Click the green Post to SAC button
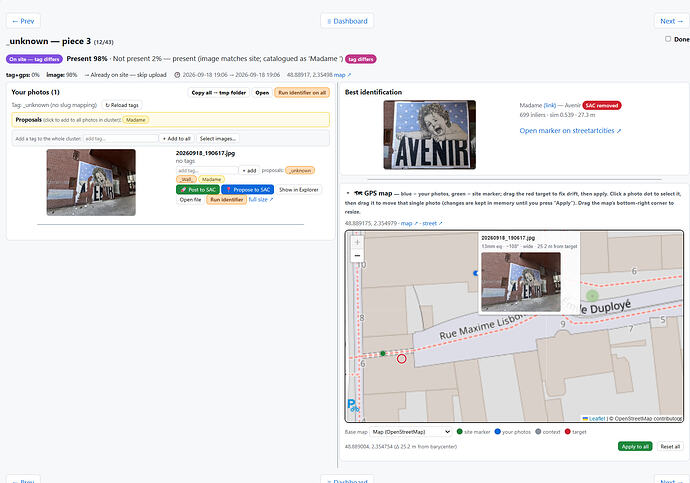Screen dimensions: 690x483 [198, 190]
